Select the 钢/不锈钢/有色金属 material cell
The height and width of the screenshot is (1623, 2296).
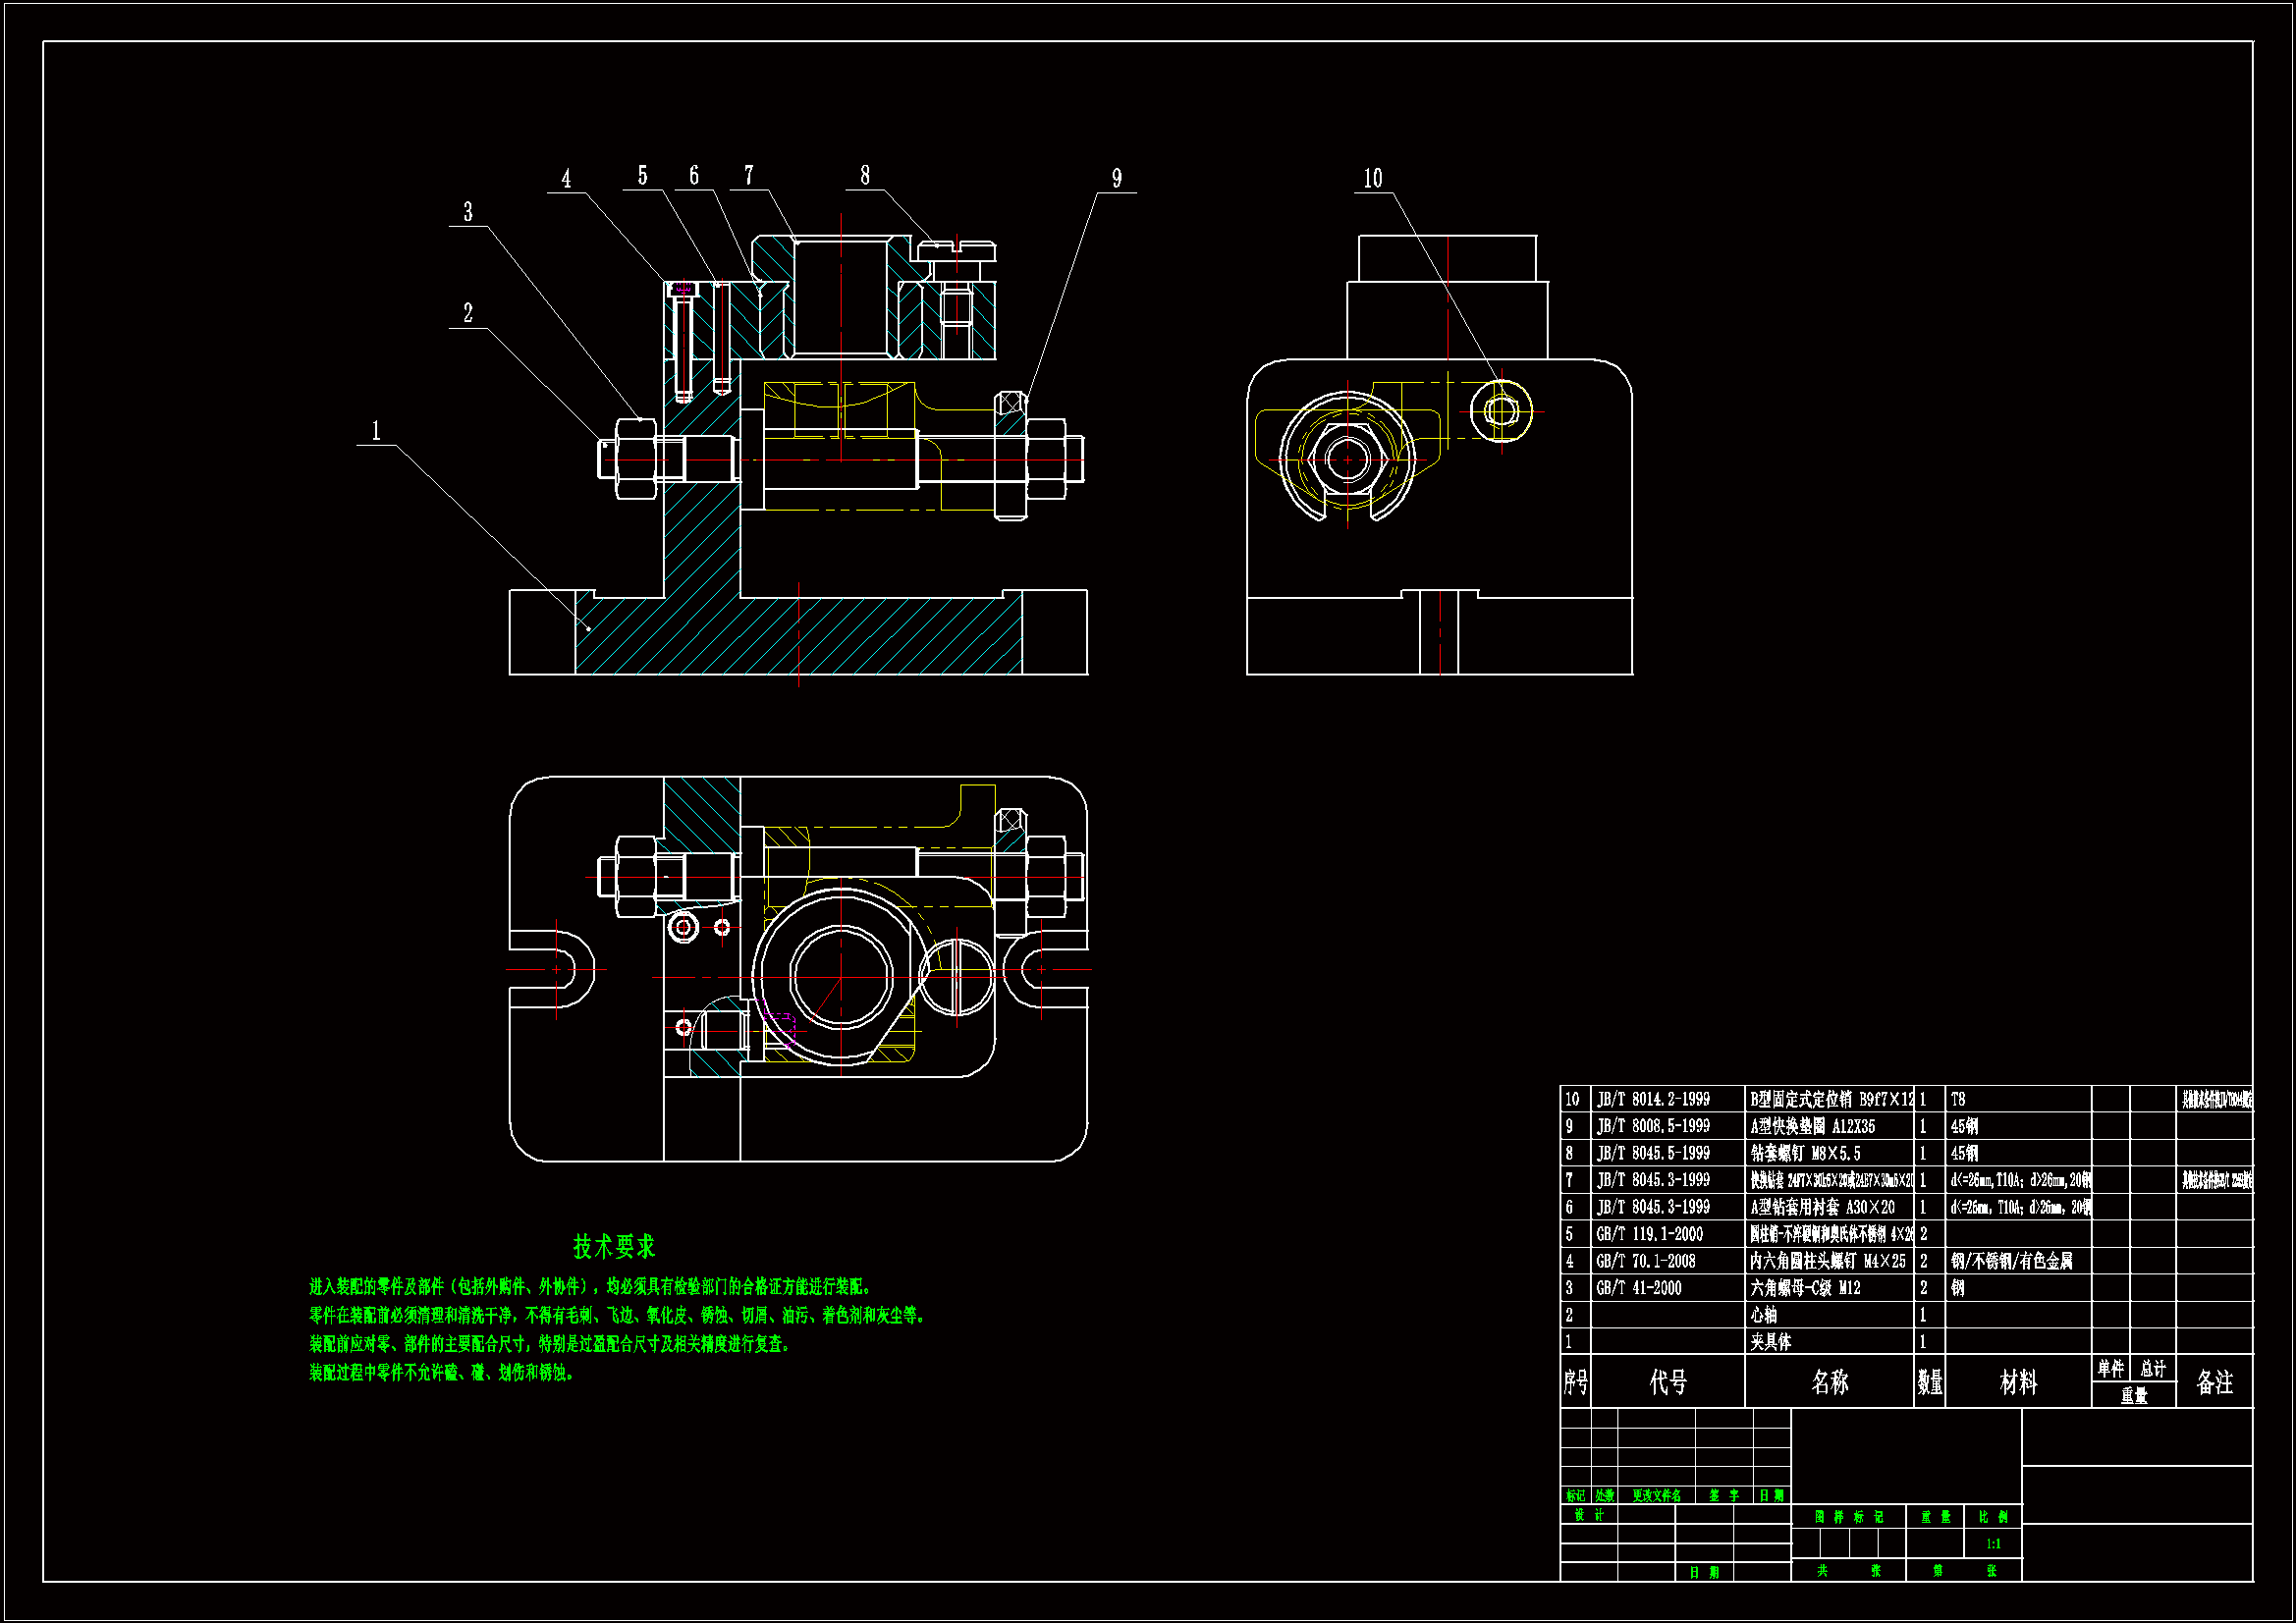2011,1261
